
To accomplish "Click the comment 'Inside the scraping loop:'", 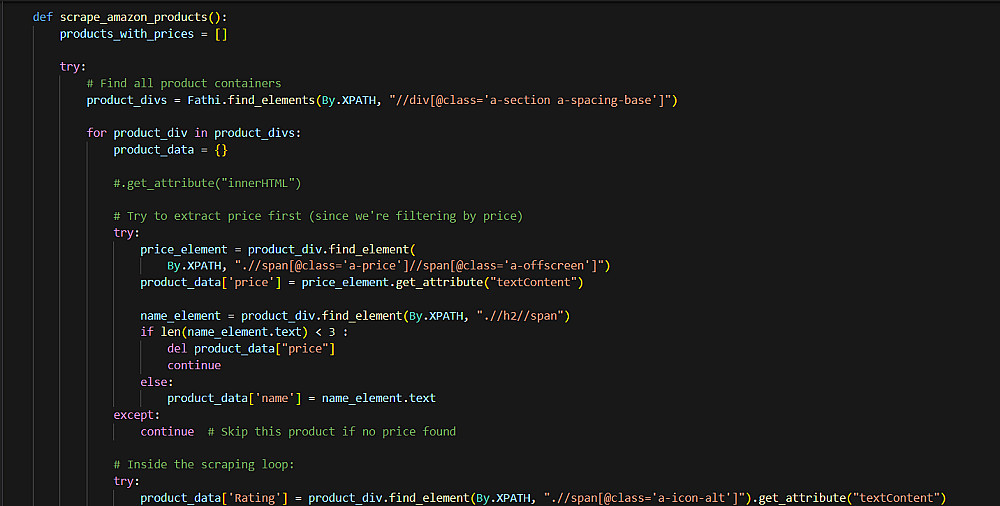I will (204, 465).
